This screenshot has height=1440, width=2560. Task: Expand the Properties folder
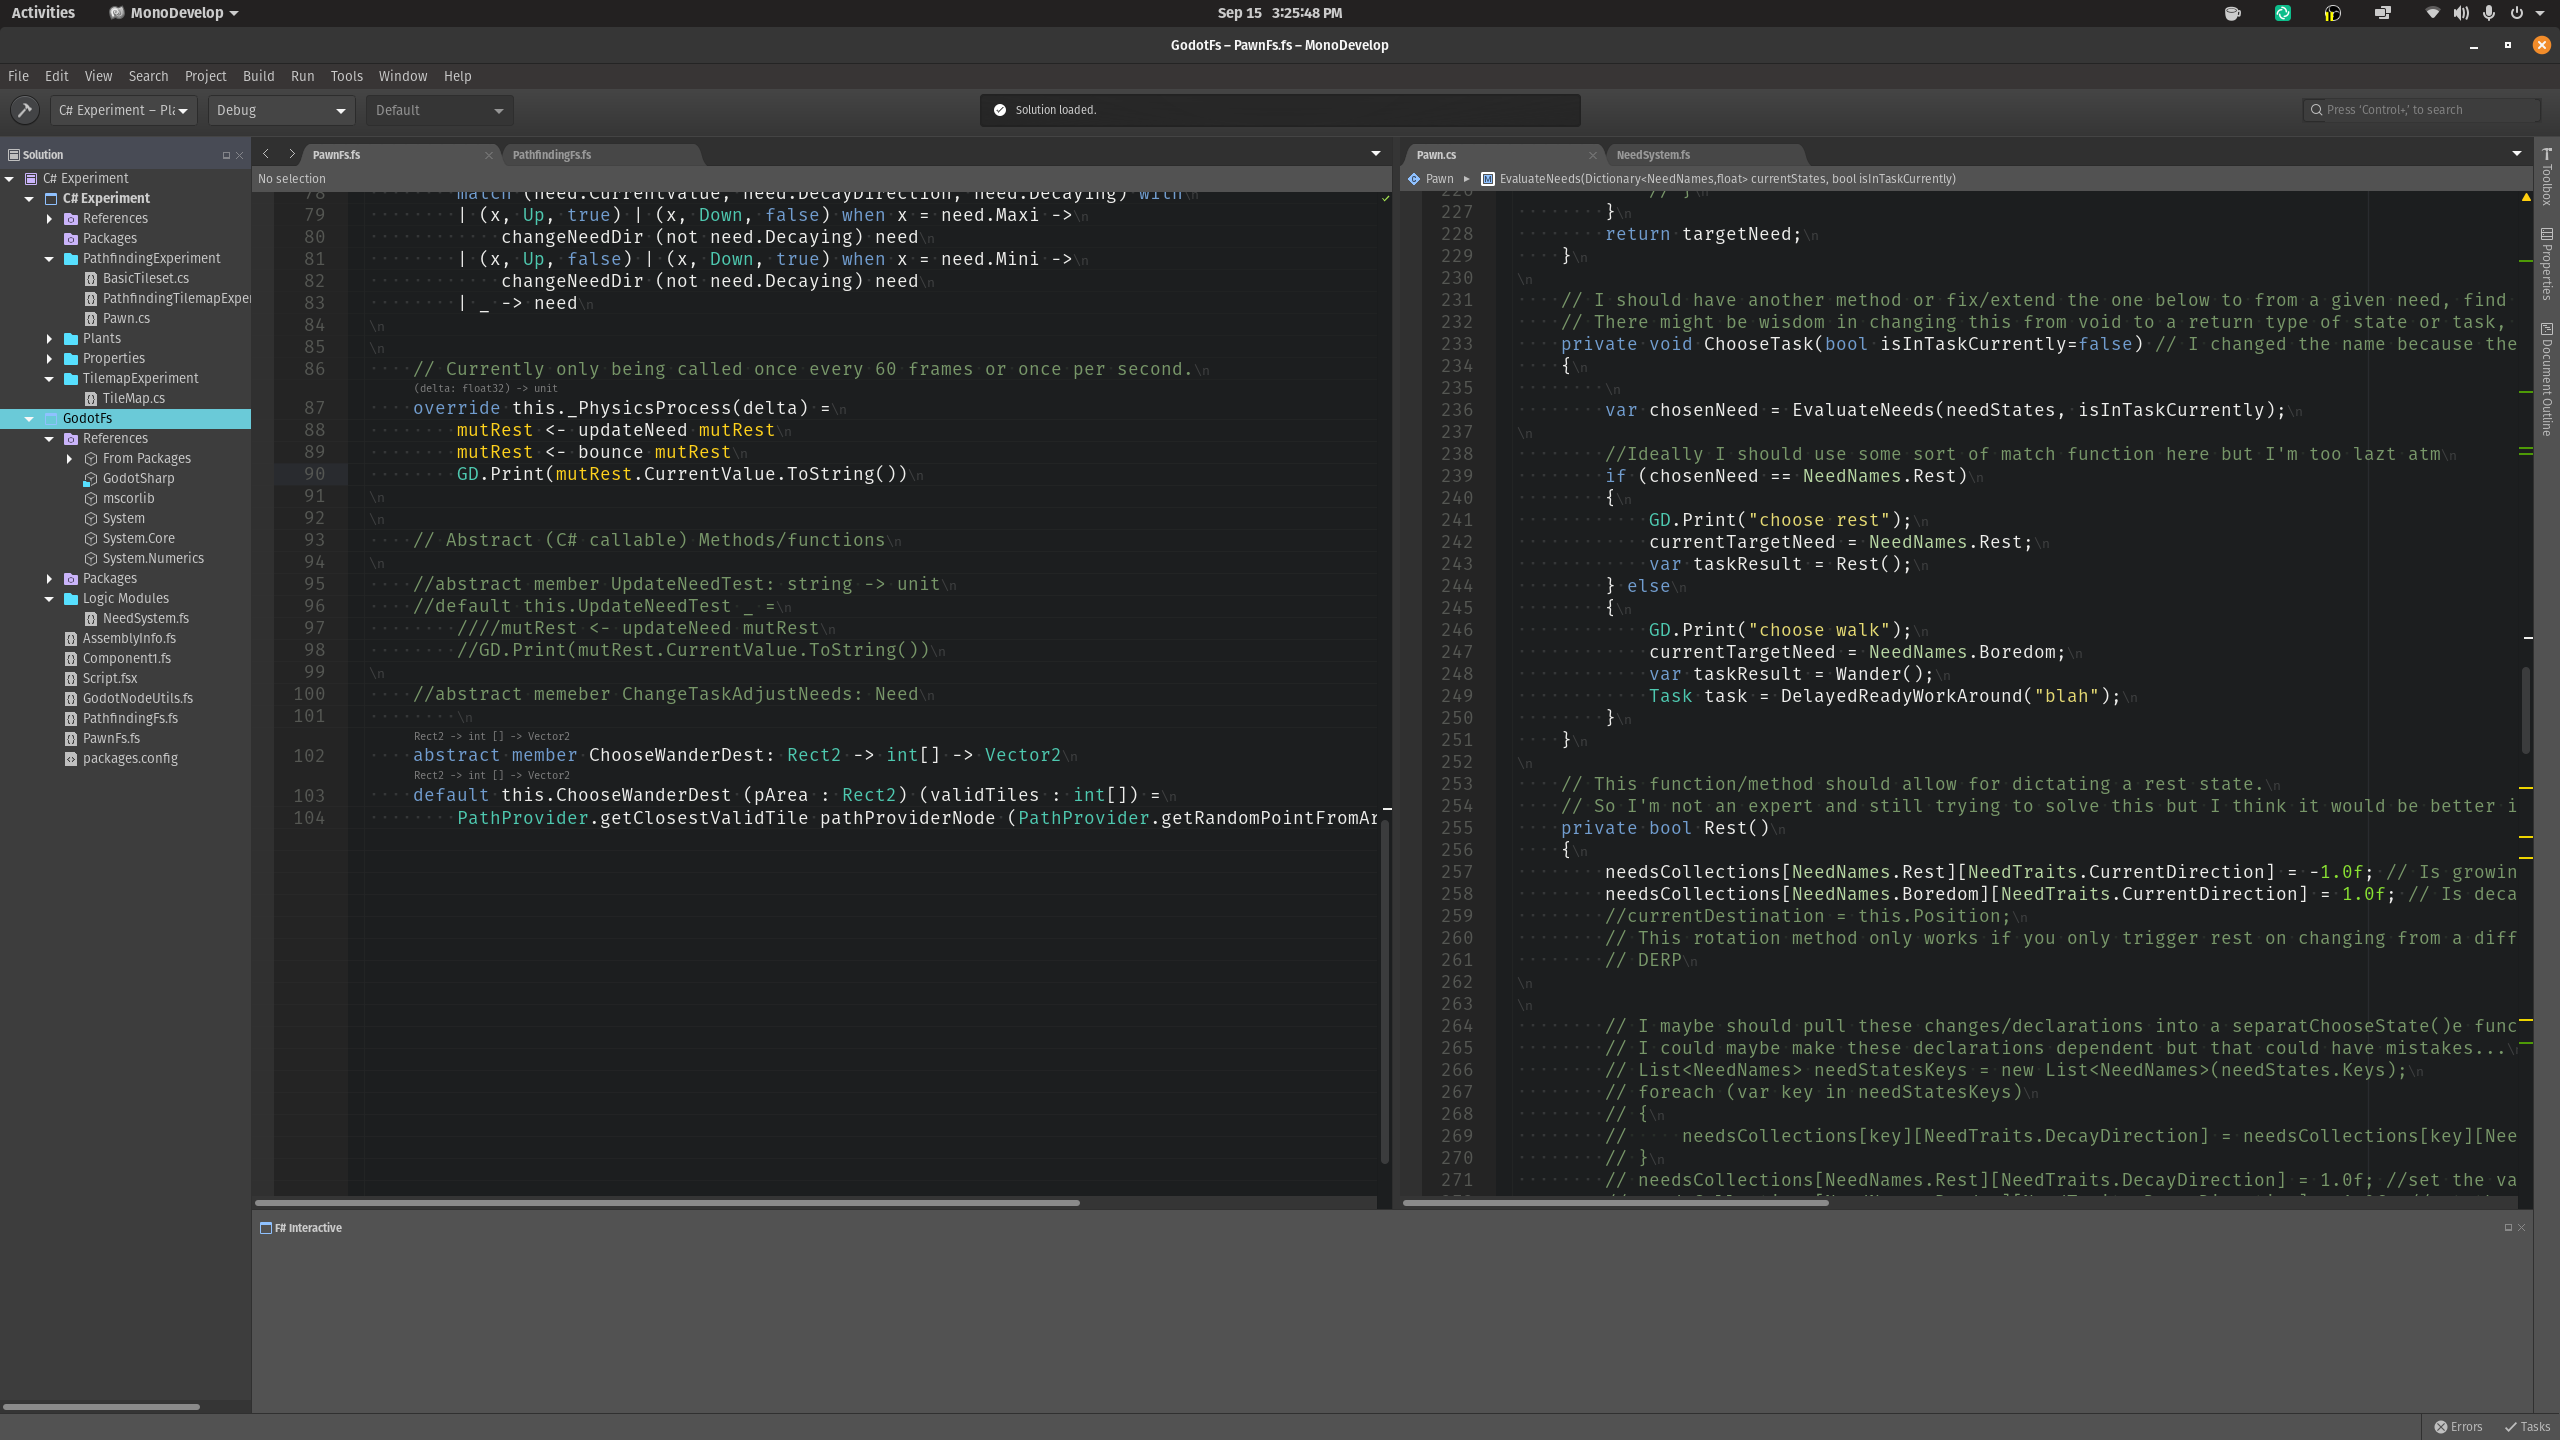pos(49,359)
